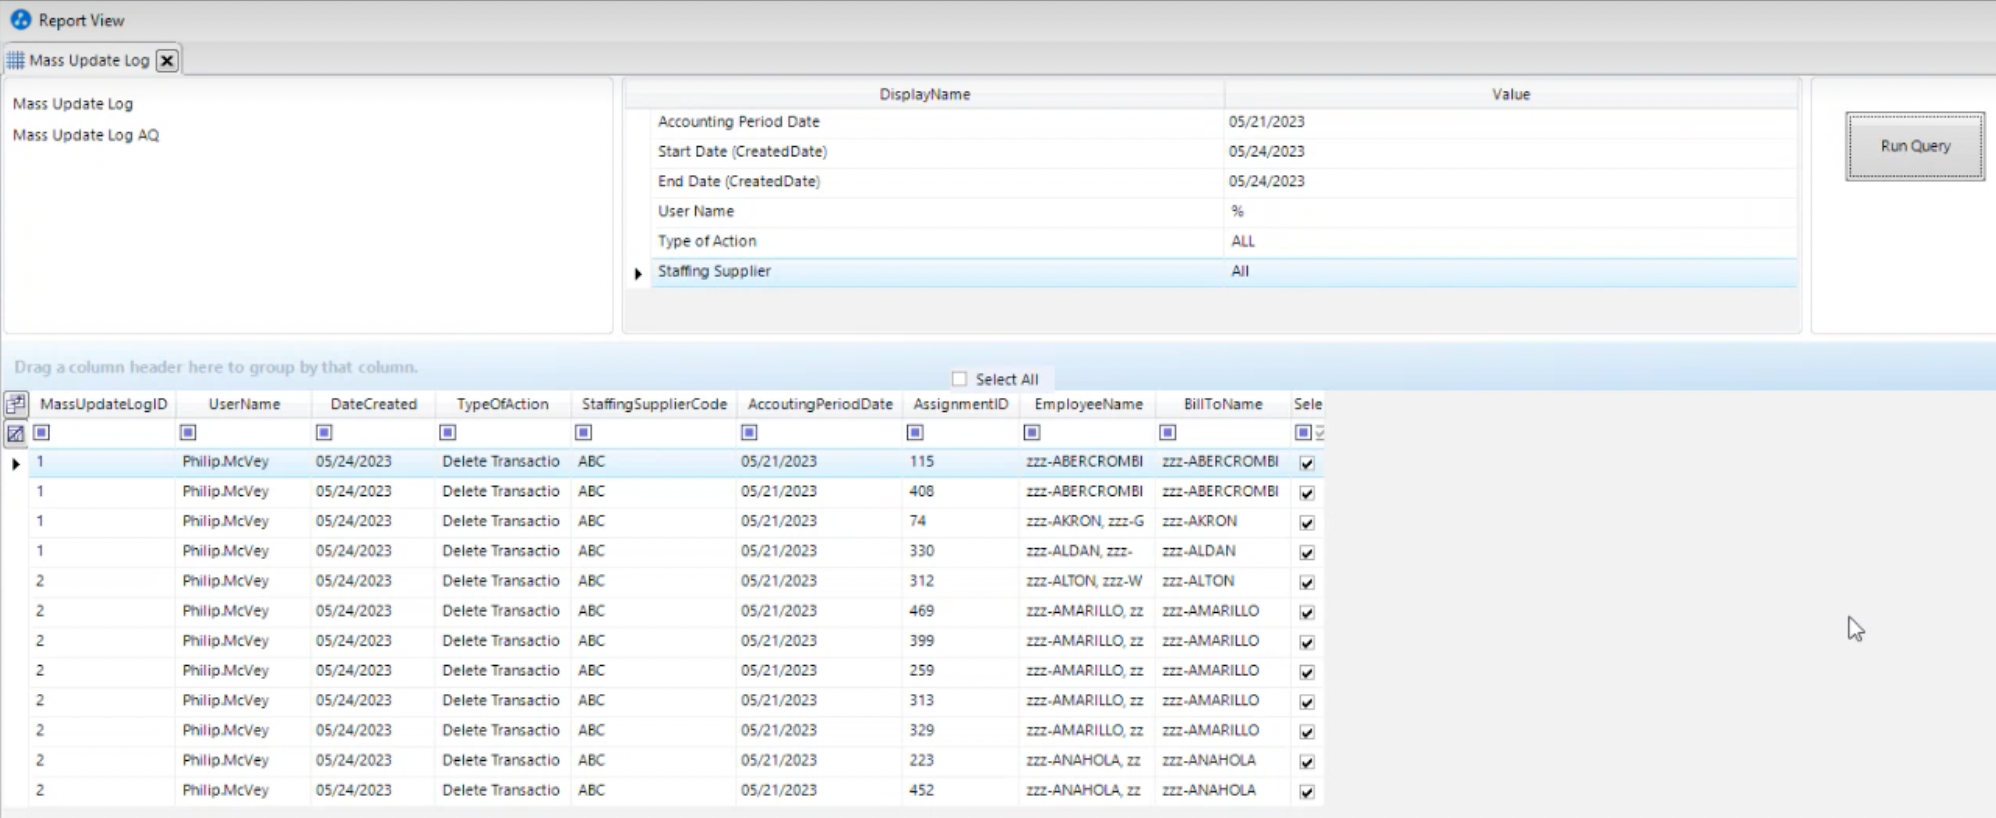Screen dimensions: 1996x818
Task: Edit the Start Date (CreatedDate) value
Action: coord(1511,152)
